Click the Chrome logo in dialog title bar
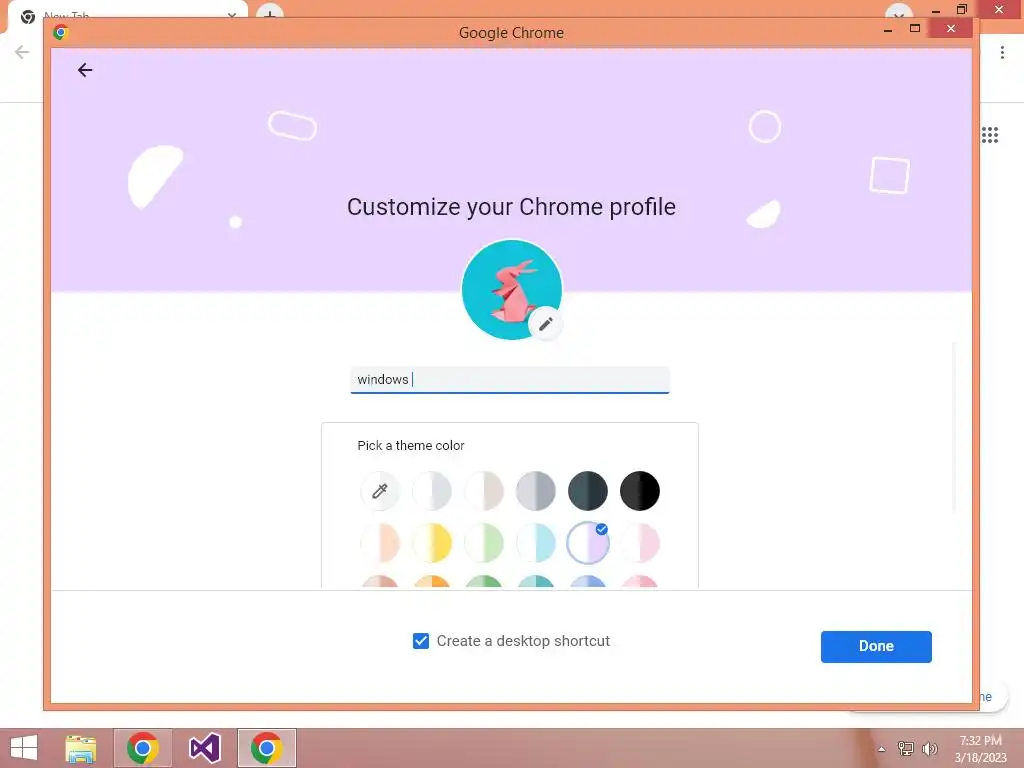 61,32
